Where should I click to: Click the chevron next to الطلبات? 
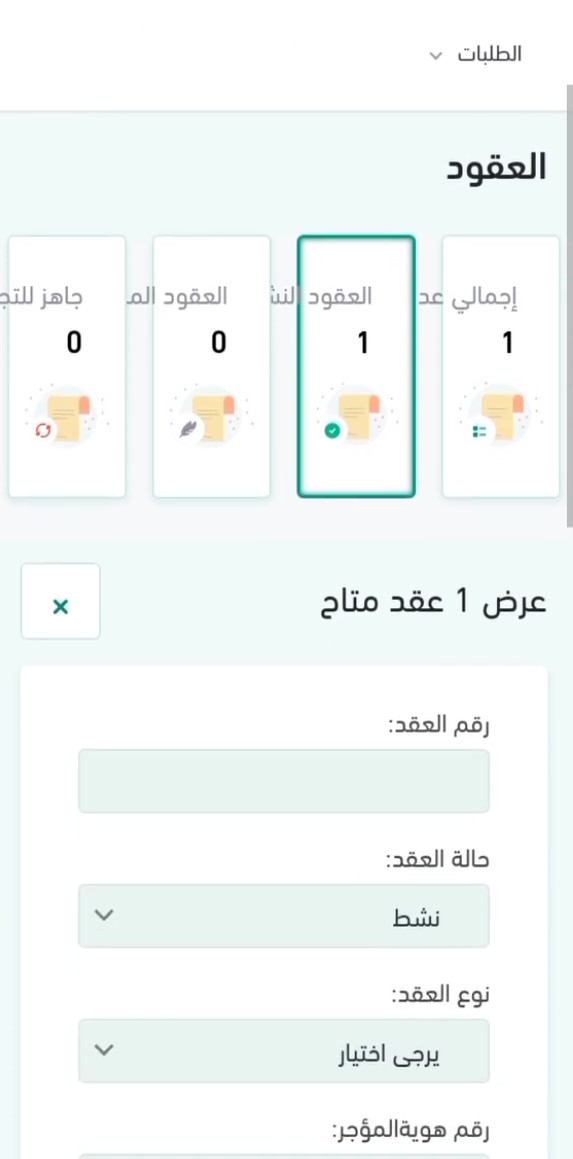pyautogui.click(x=435, y=55)
